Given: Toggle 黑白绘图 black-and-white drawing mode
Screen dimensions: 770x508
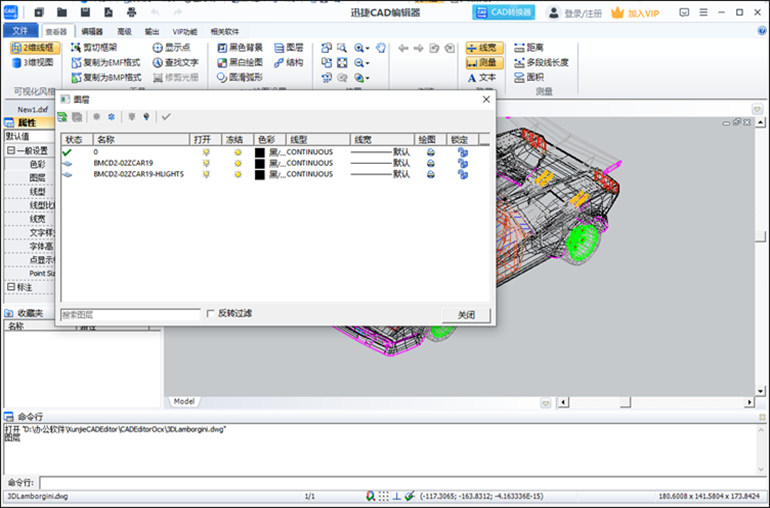Looking at the screenshot, I should 240,62.
